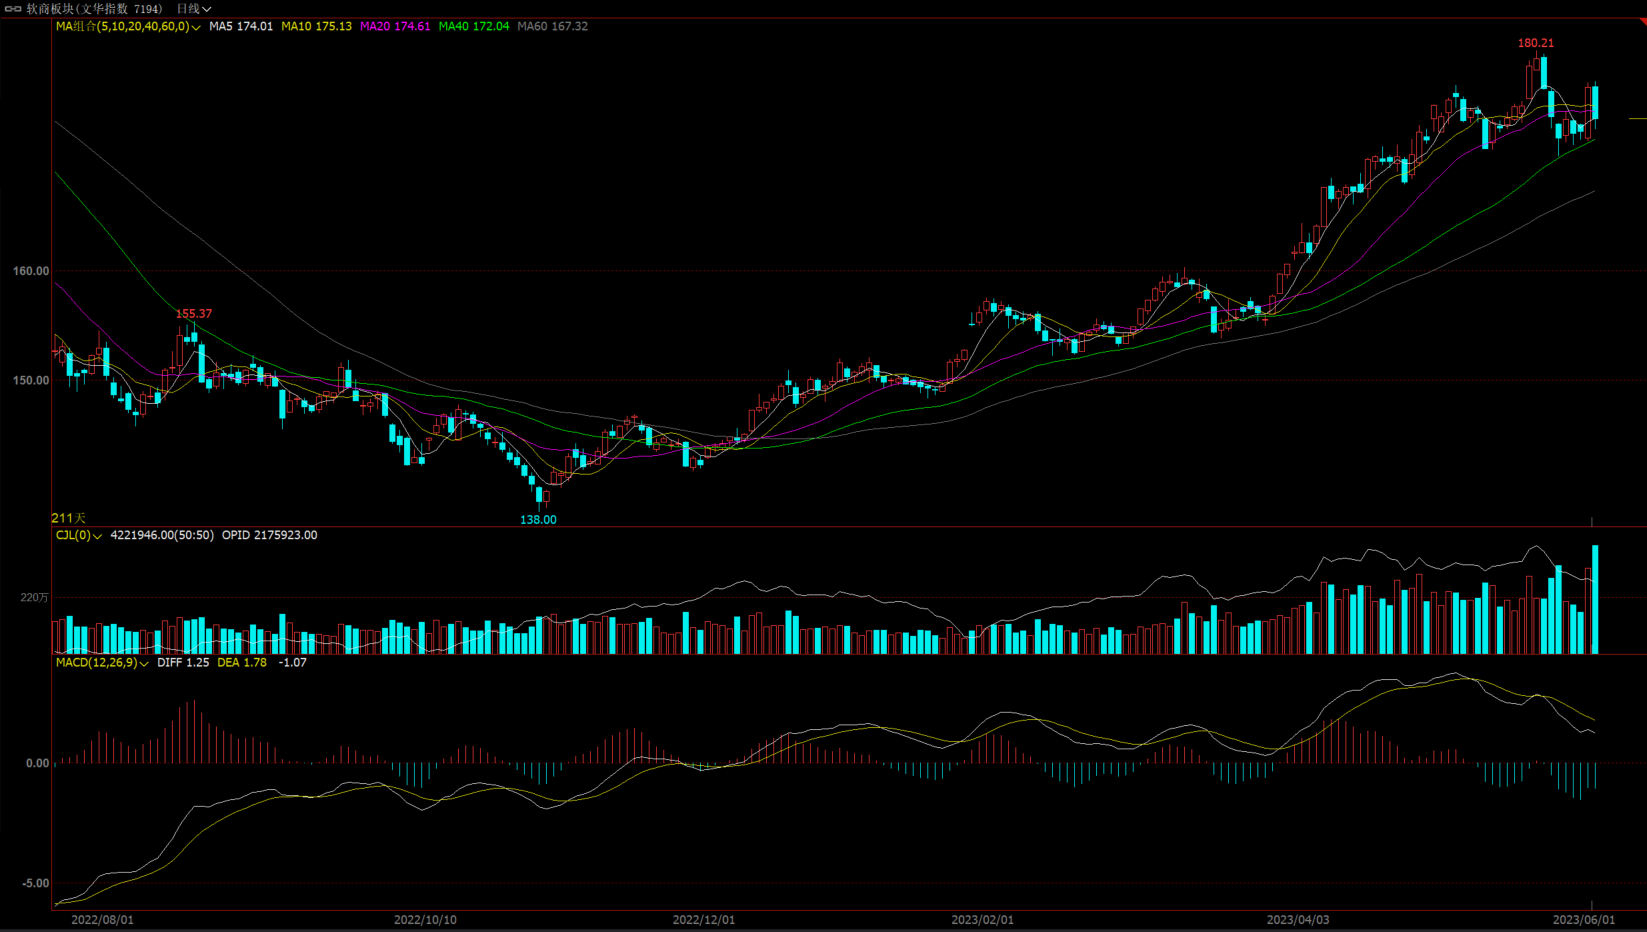Click the 2022/10/10 date on time axis

point(425,919)
